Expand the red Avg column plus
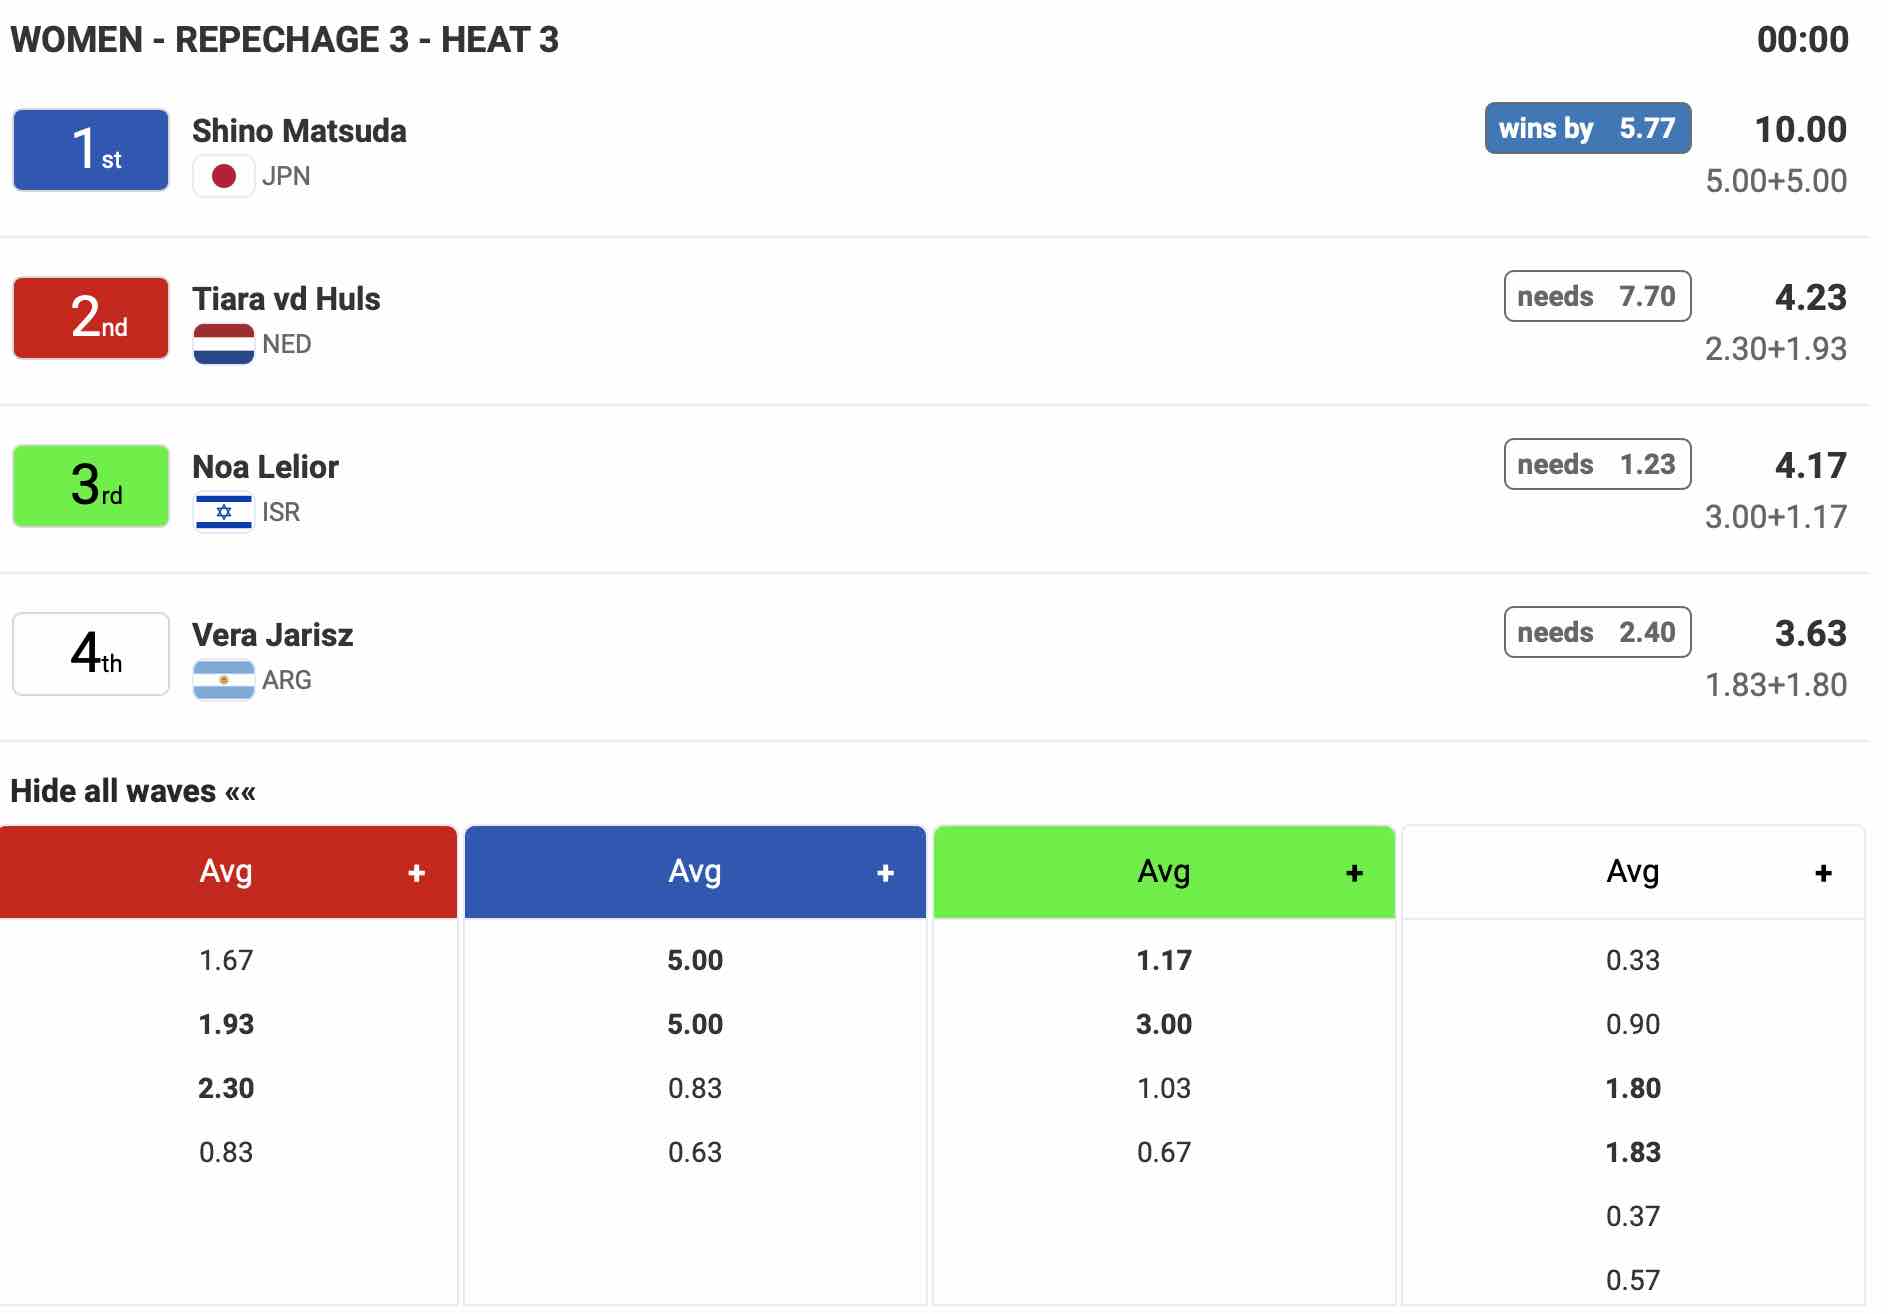The image size is (1888, 1314). (417, 873)
